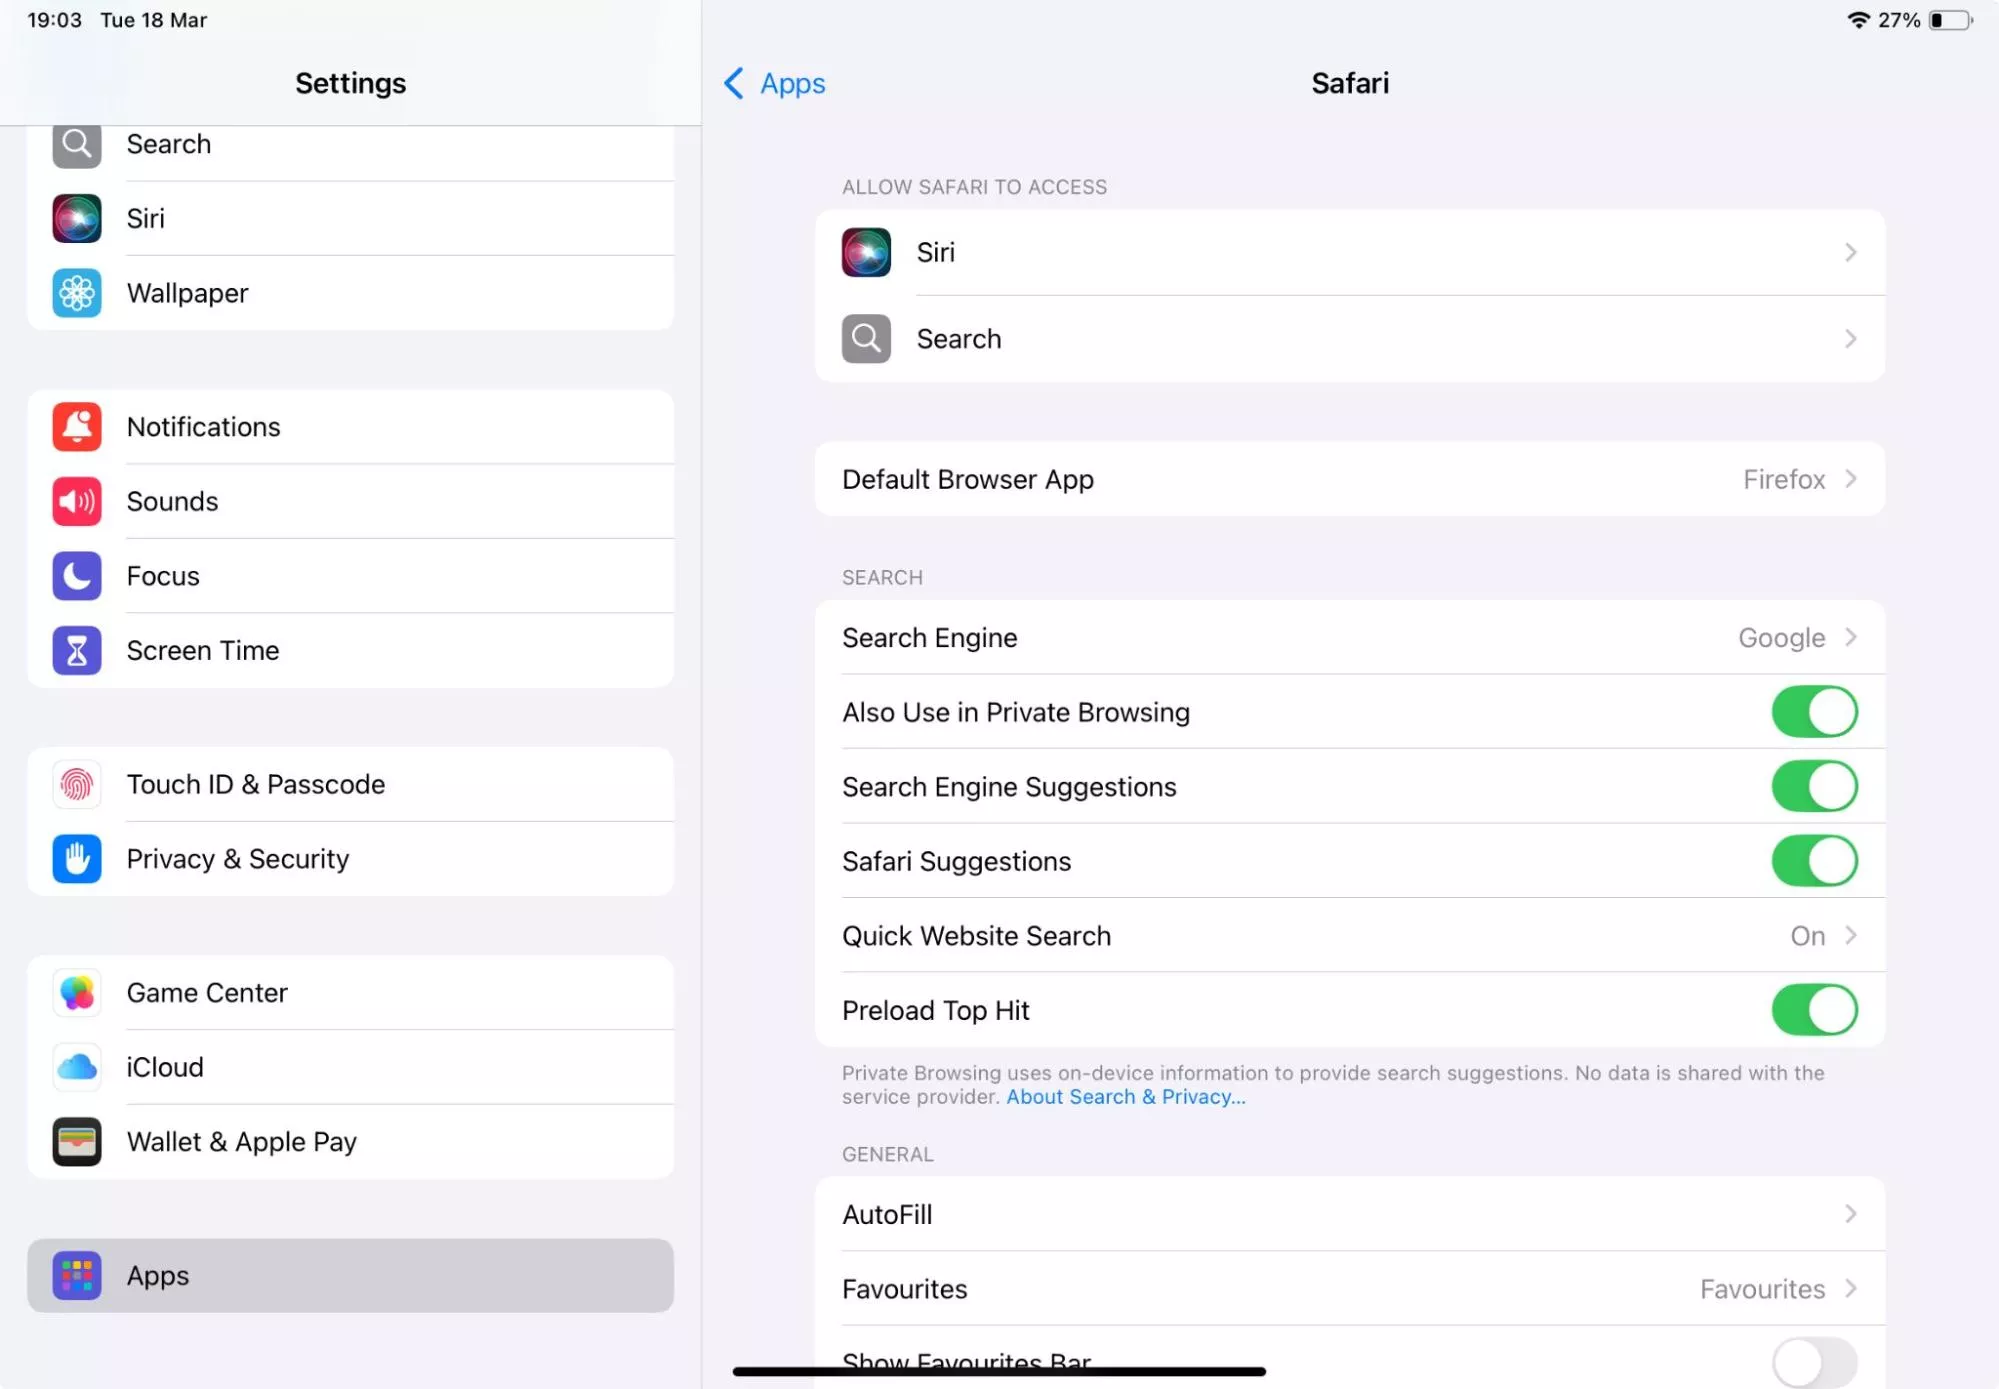Open Screen Time hourglass icon
1999x1389 pixels.
77,651
